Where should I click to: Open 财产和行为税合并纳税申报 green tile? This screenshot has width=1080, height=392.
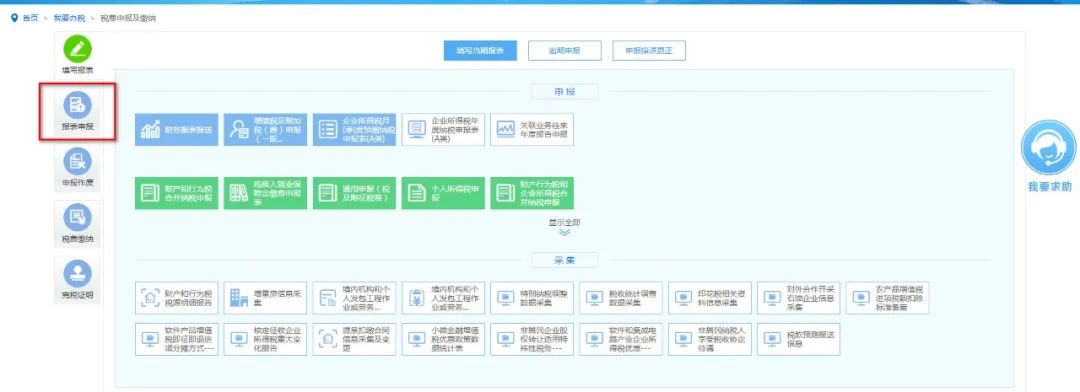pos(176,193)
